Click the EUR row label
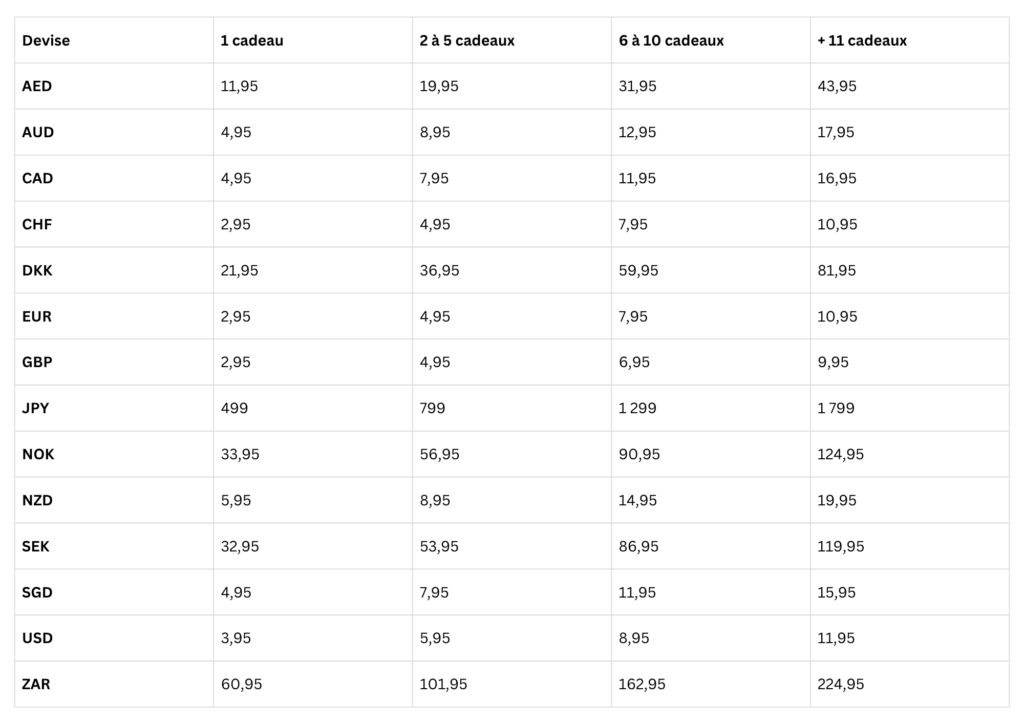1024x724 pixels. pyautogui.click(x=37, y=317)
